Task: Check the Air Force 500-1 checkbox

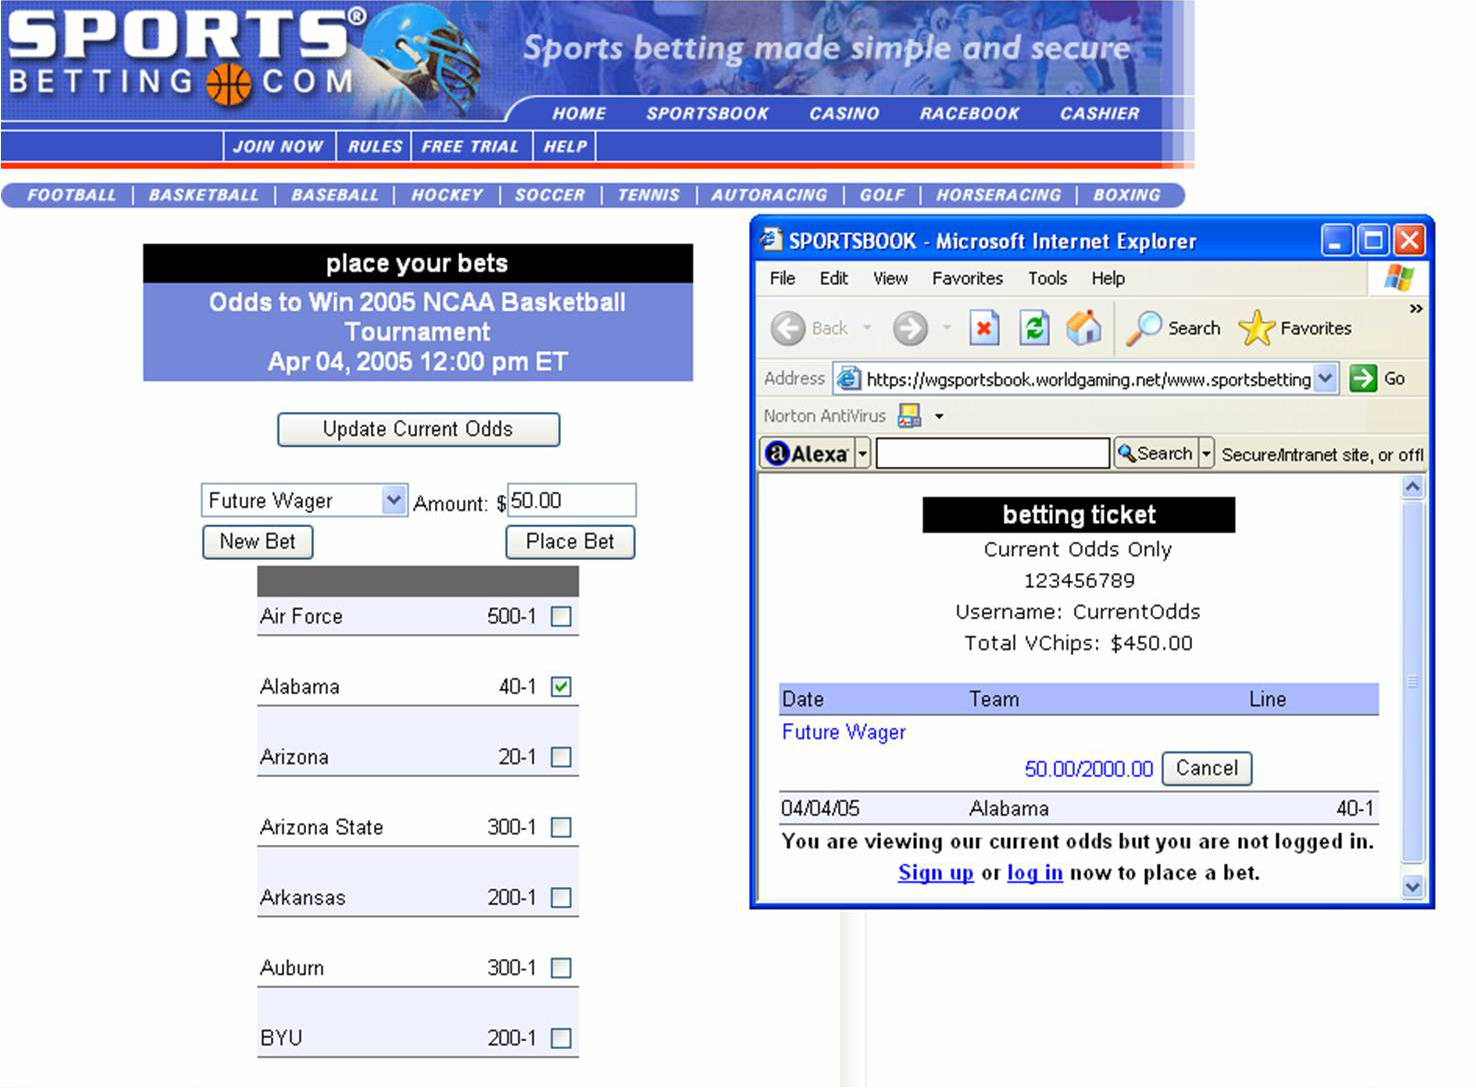Action: tap(562, 617)
